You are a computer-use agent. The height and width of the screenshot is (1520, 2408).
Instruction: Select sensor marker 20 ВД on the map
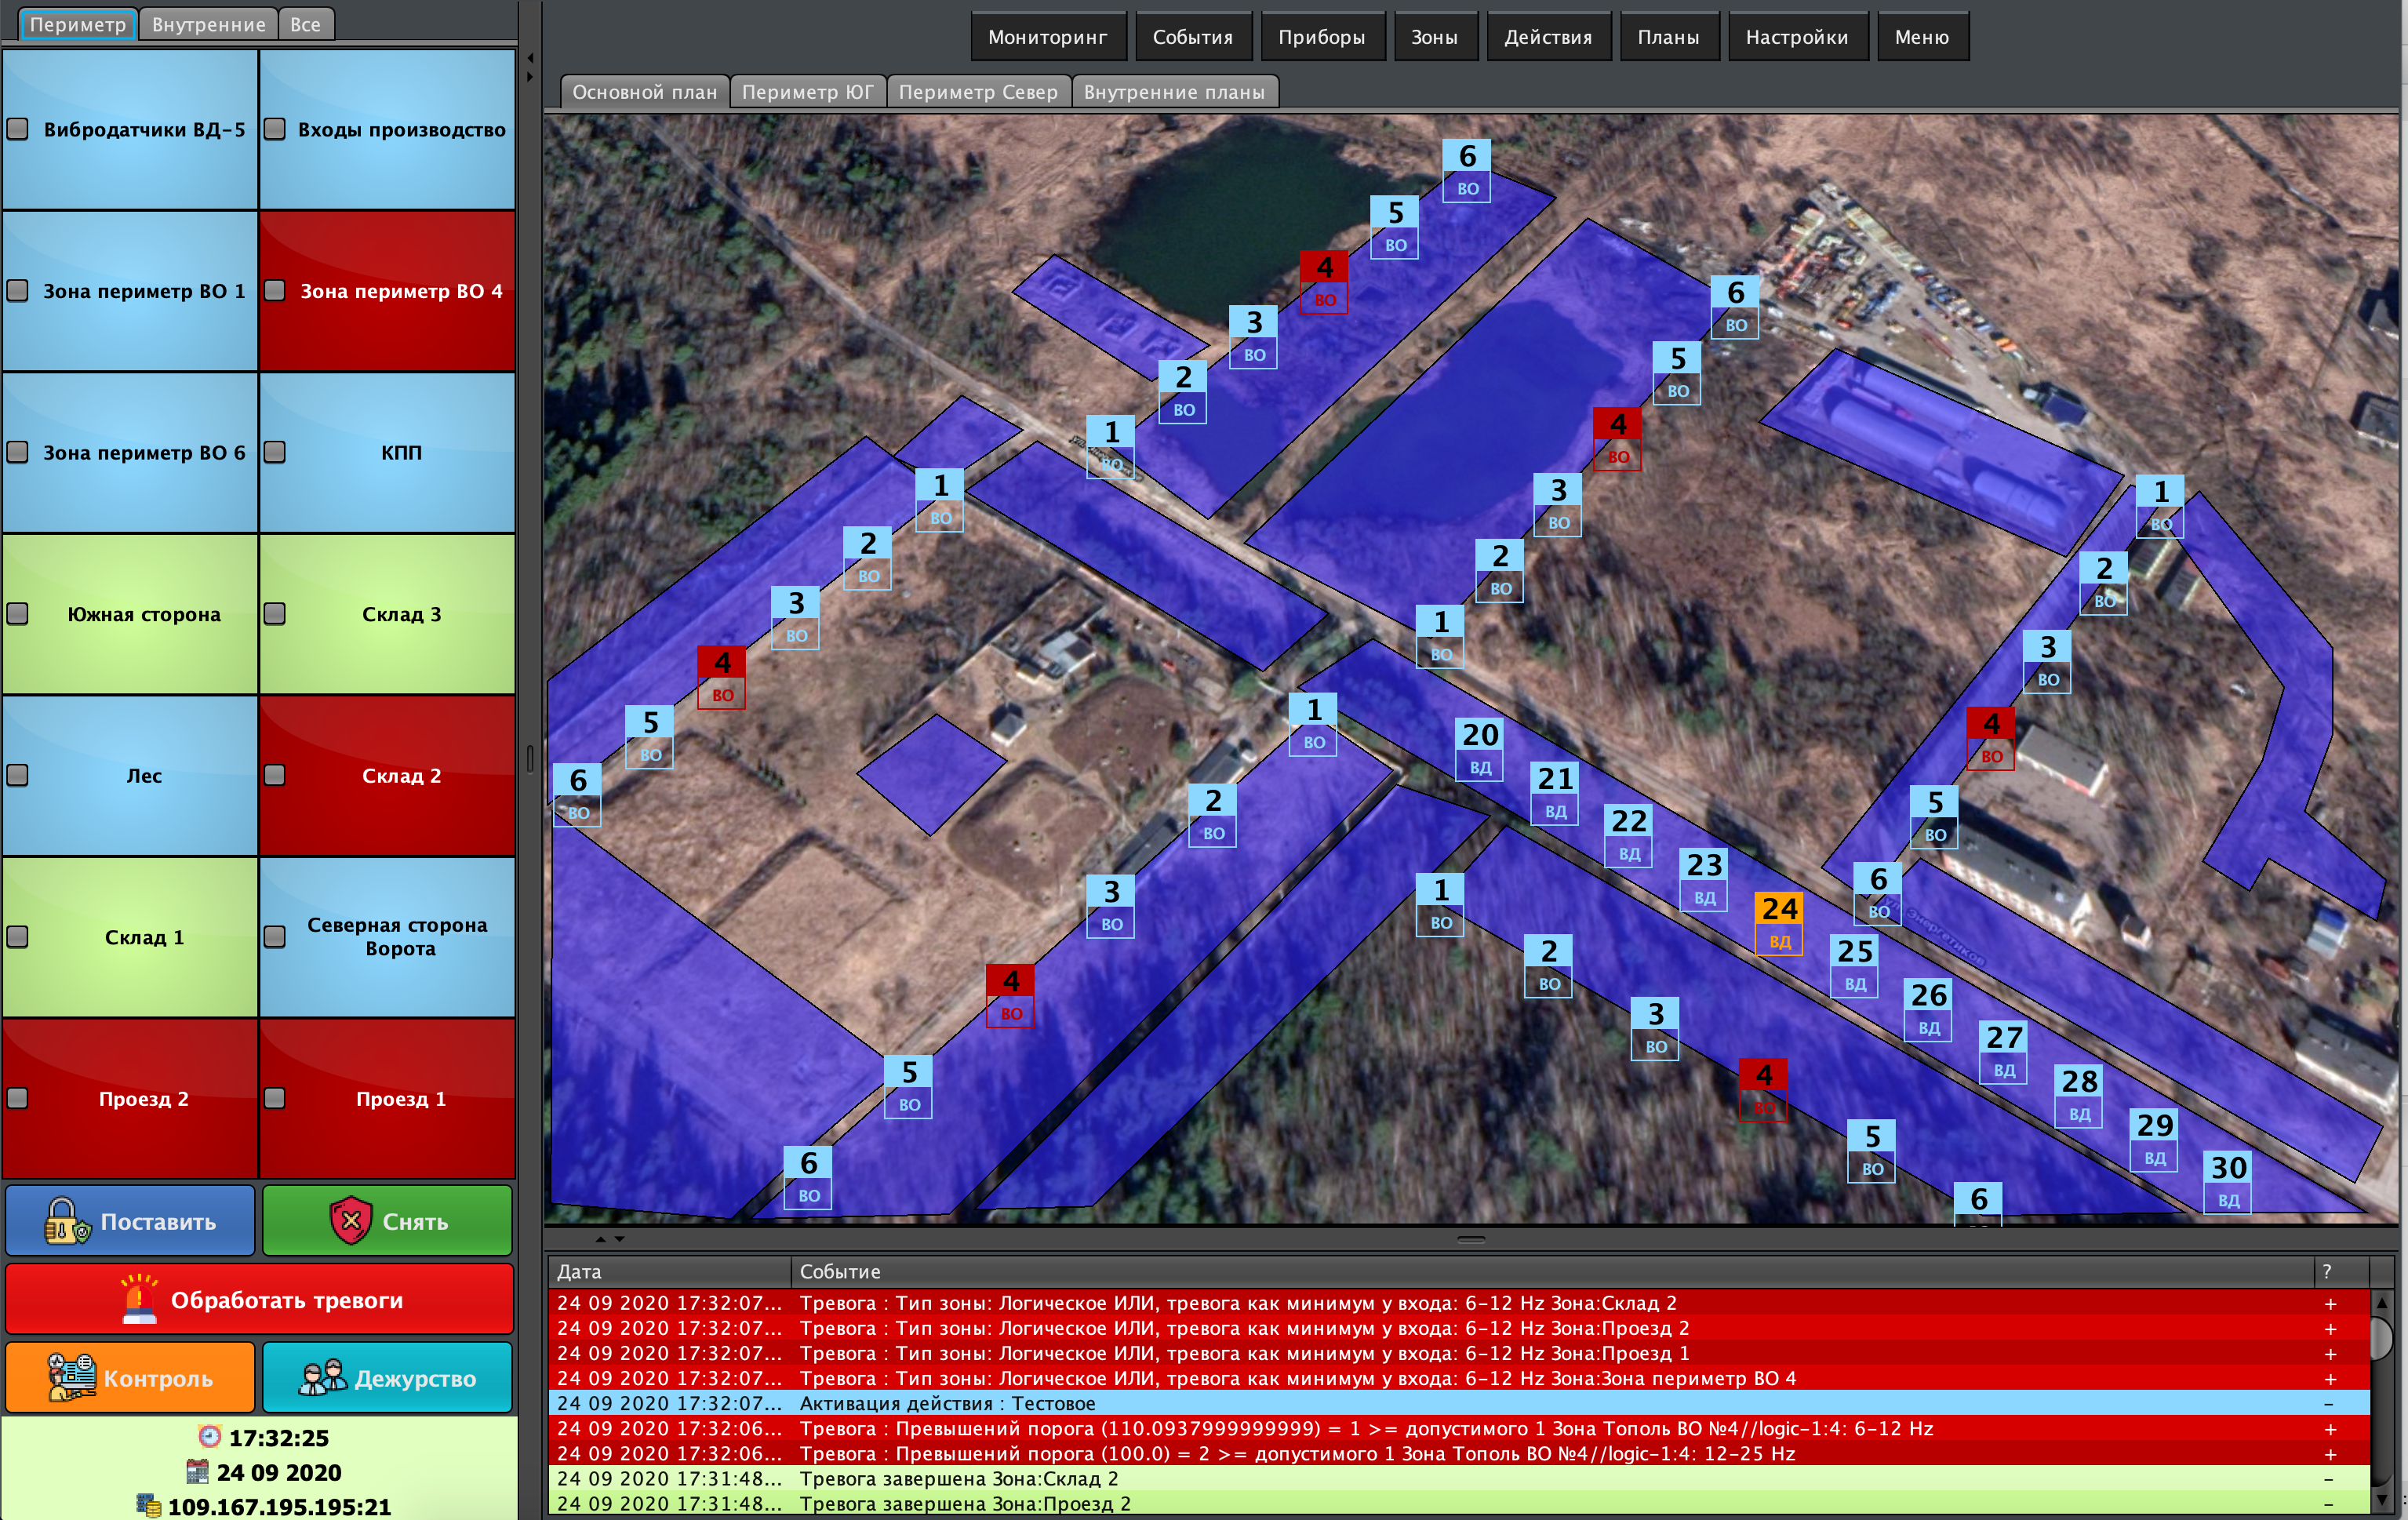1479,748
